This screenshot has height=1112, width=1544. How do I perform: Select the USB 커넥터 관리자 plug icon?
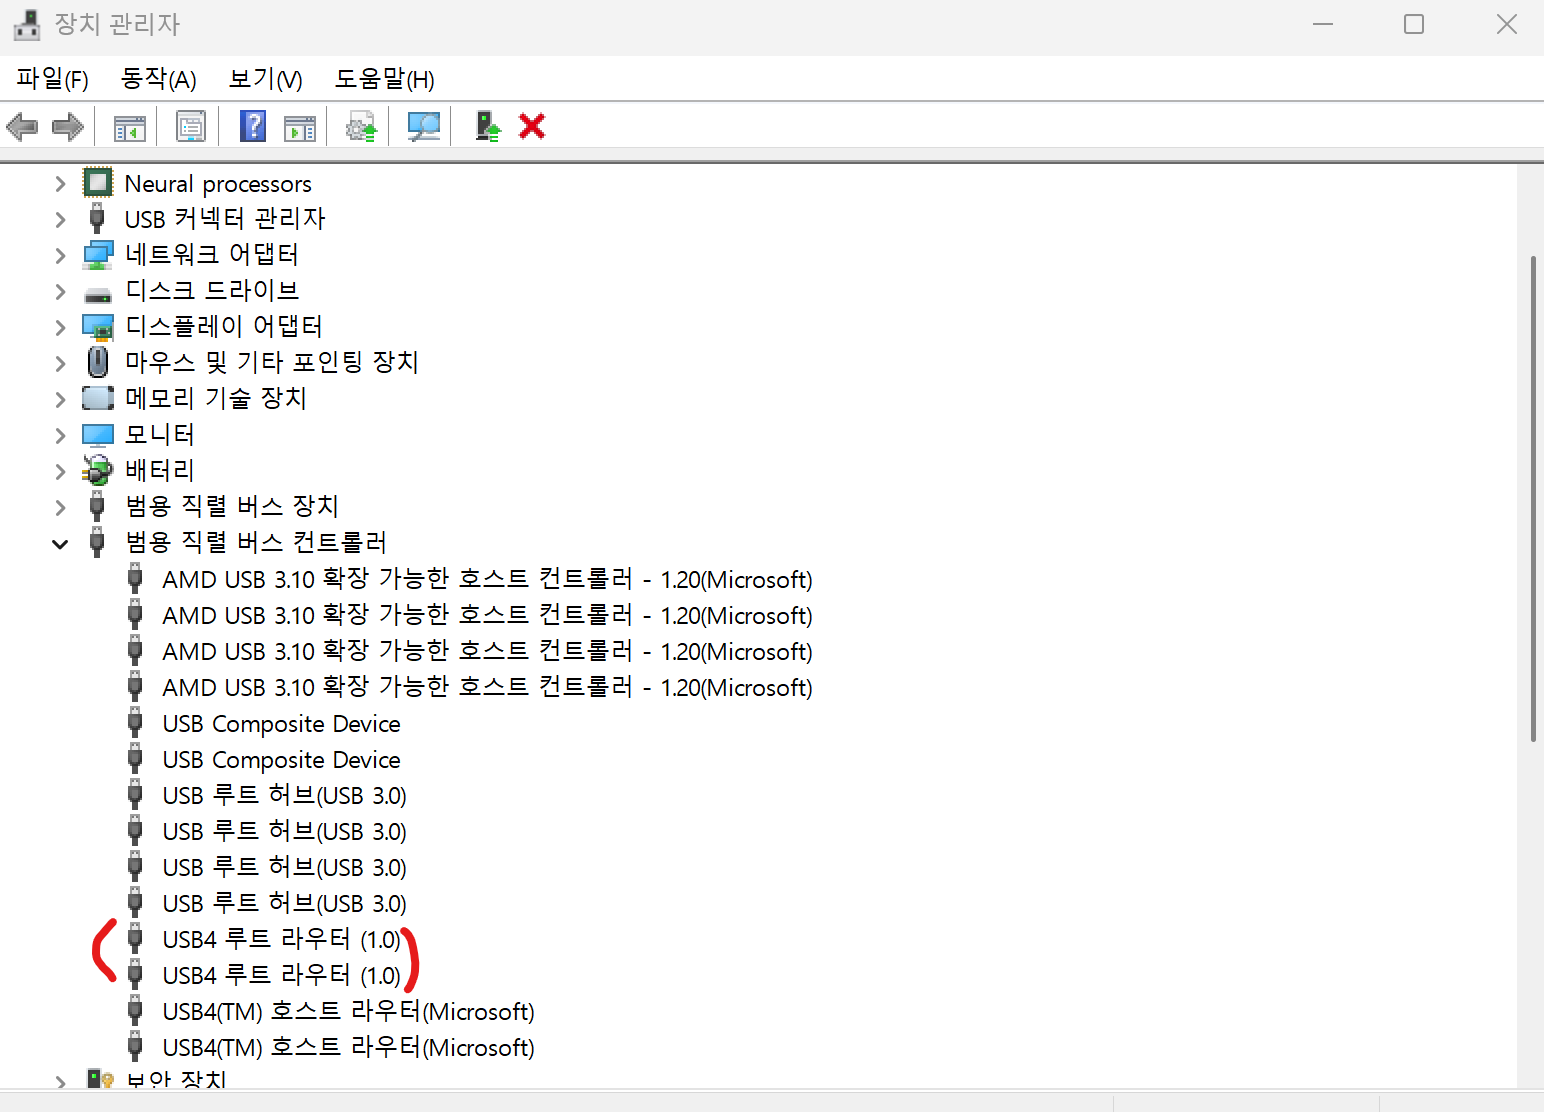97,218
